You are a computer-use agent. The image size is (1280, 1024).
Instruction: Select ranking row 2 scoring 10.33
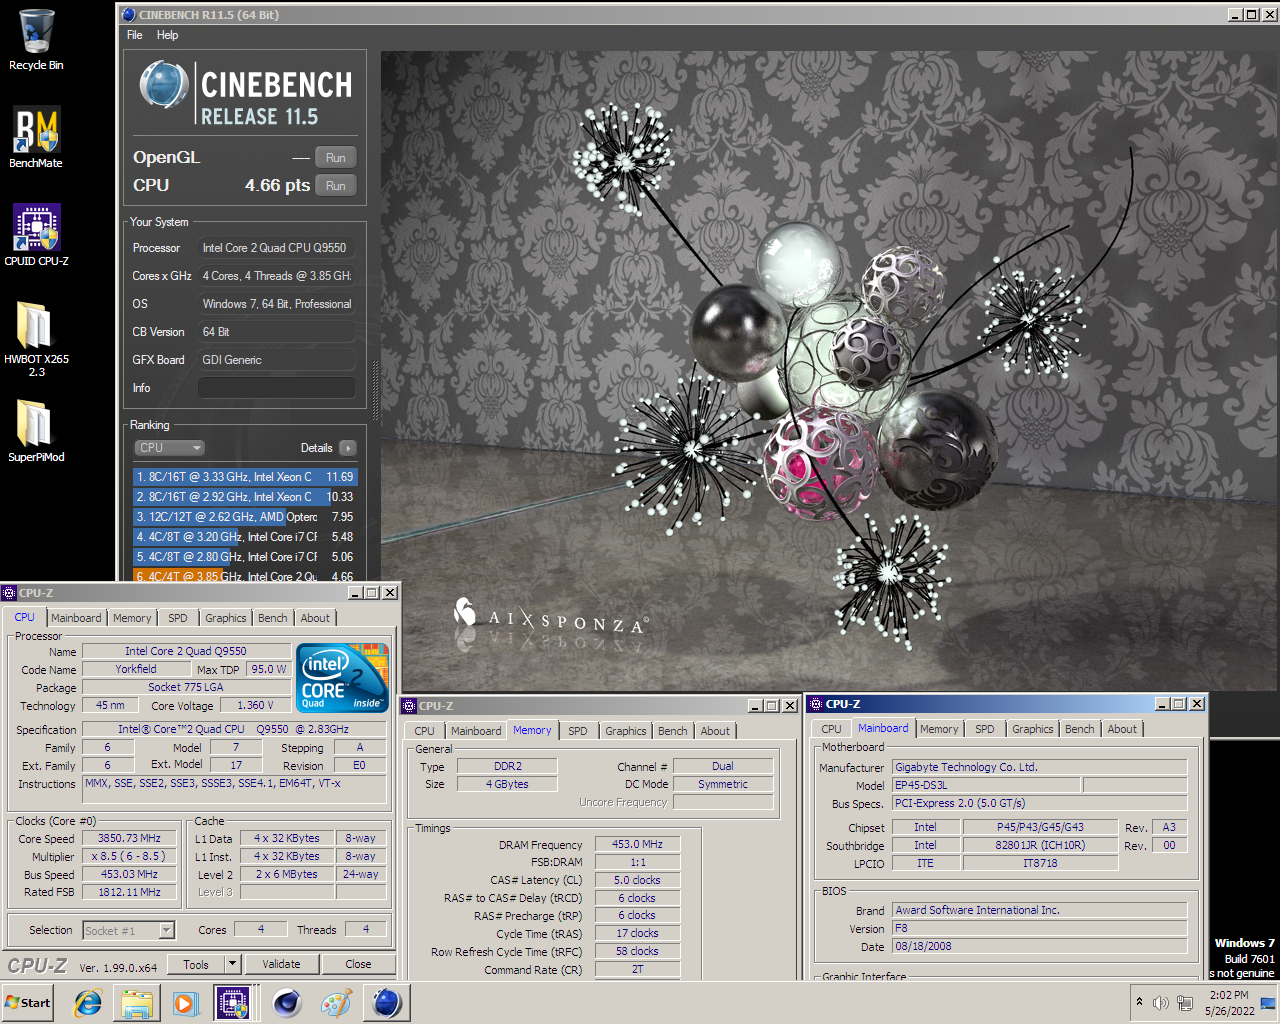pos(245,497)
